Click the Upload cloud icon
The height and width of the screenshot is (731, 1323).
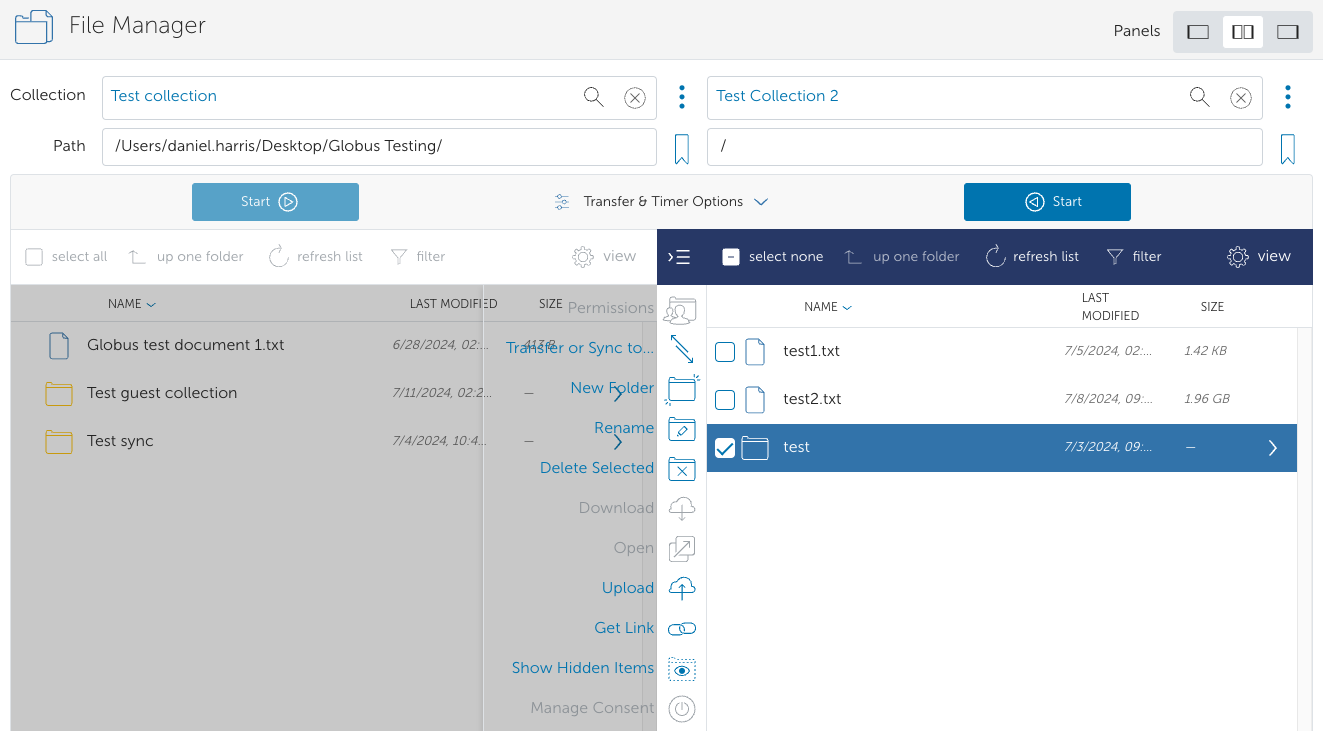point(682,589)
